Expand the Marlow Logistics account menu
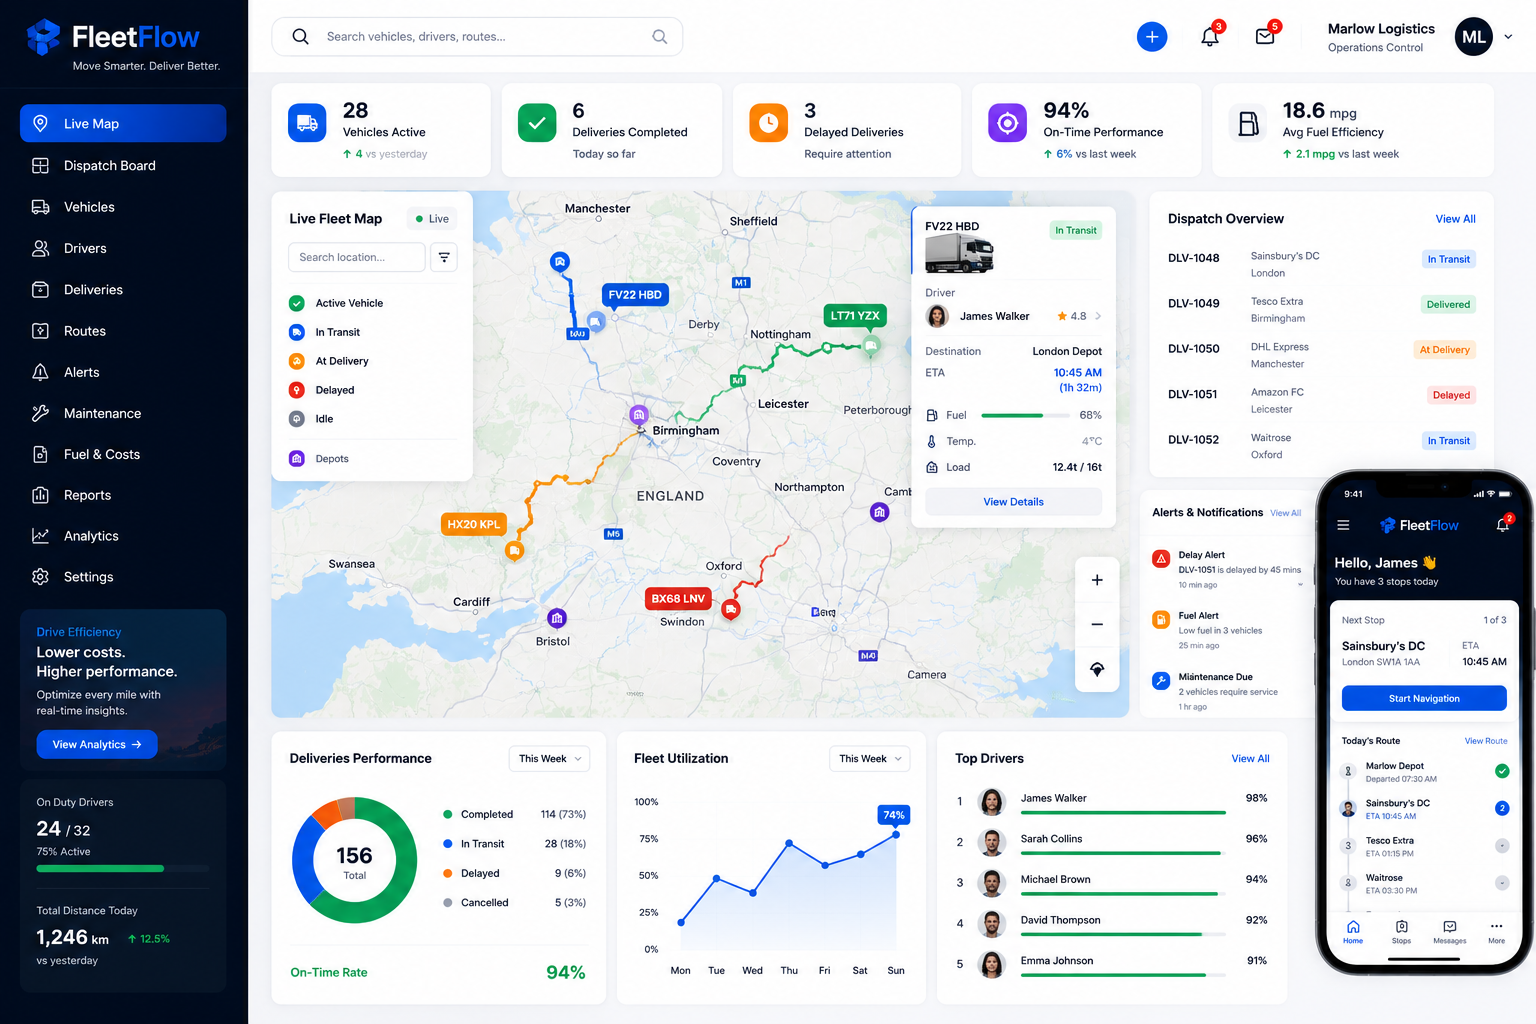The image size is (1536, 1024). pos(1508,37)
